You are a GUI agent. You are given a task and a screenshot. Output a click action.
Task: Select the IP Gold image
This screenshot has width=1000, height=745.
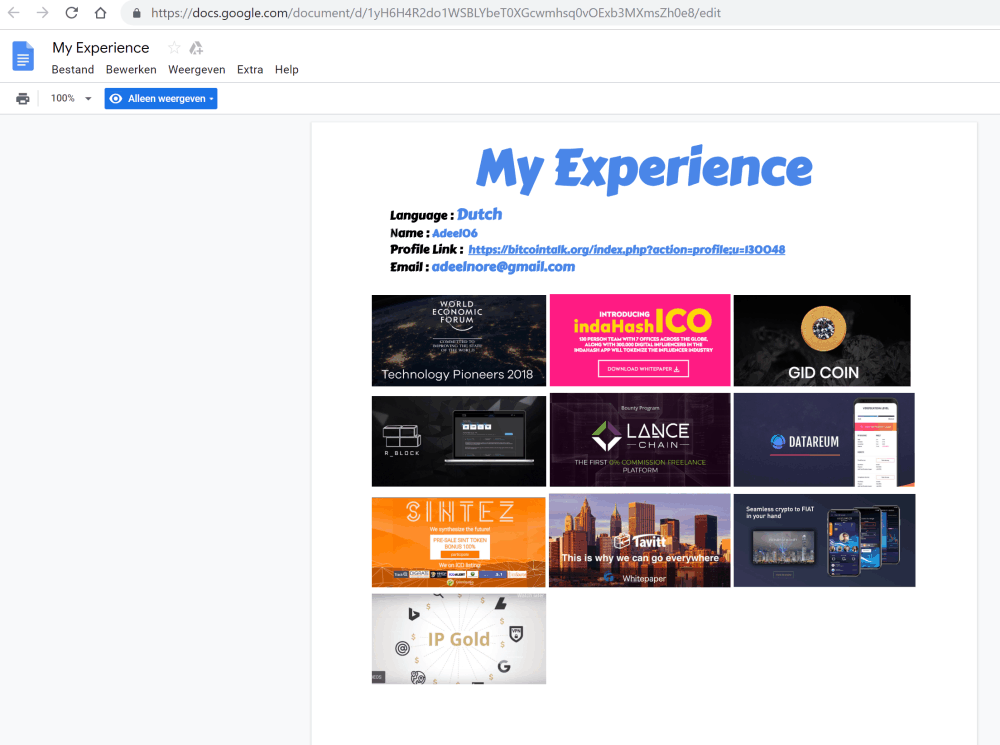pyautogui.click(x=459, y=639)
